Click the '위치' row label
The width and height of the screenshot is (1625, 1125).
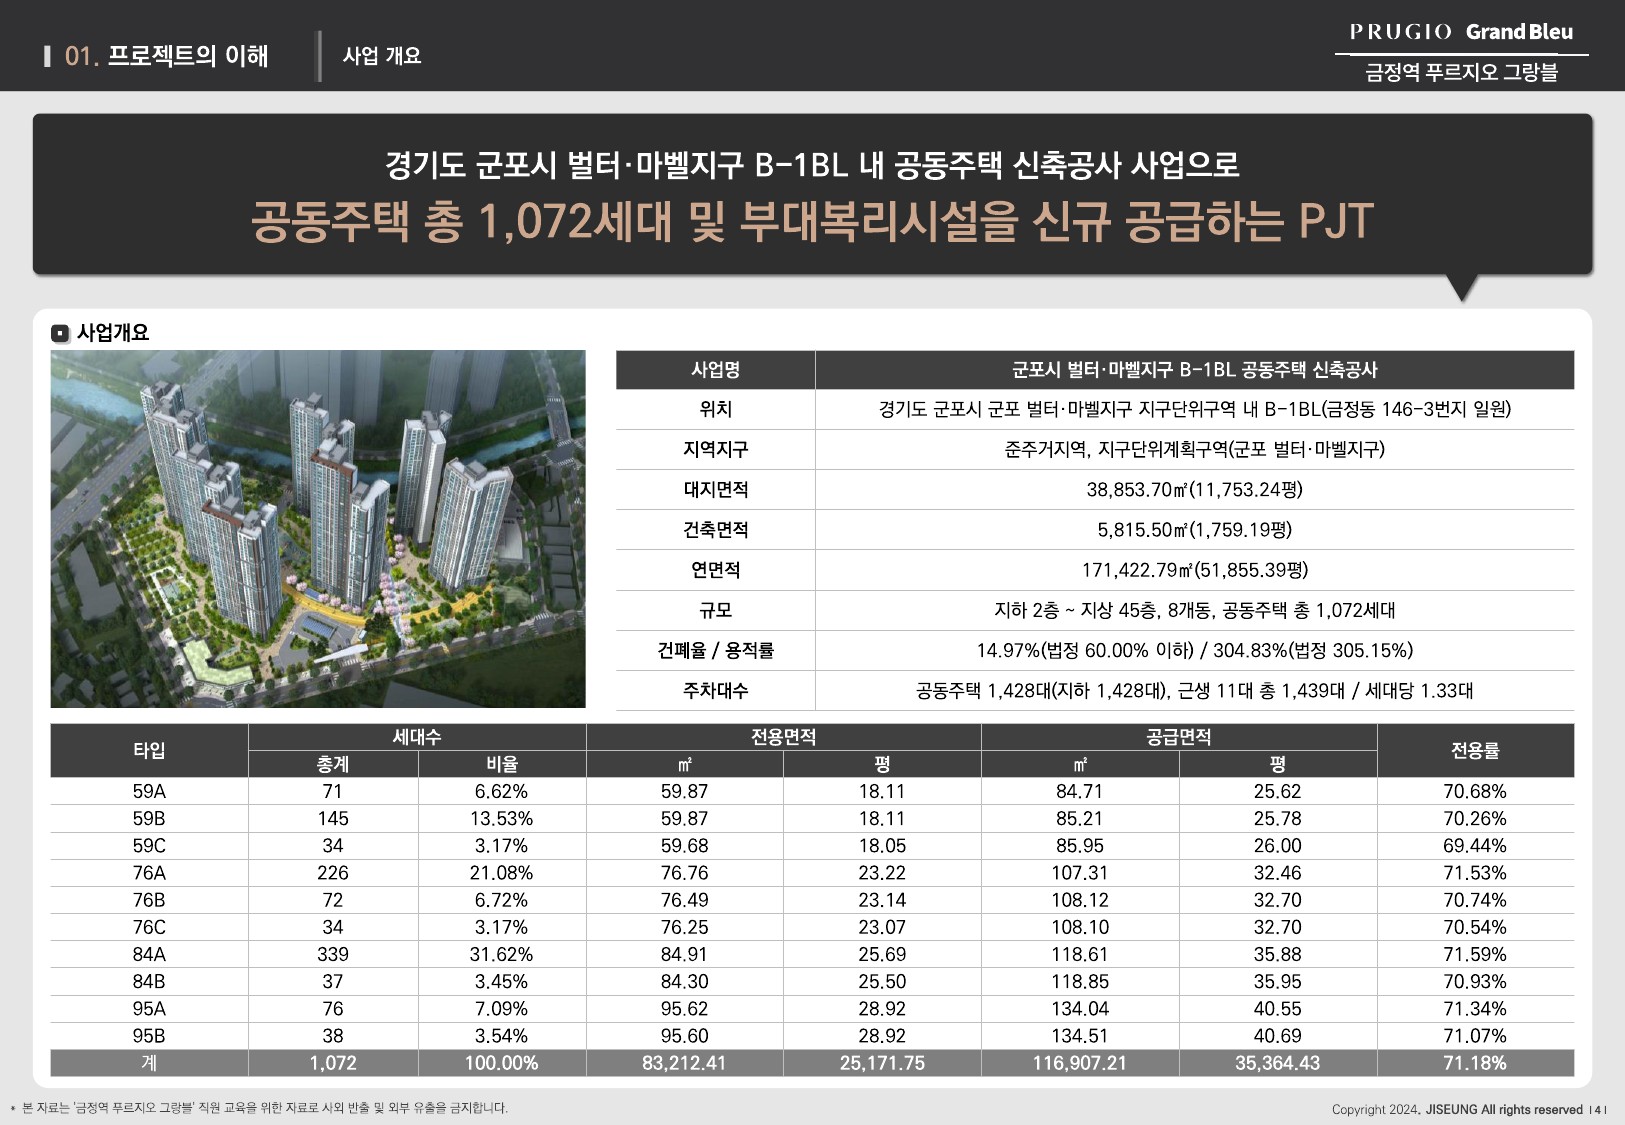click(x=715, y=409)
